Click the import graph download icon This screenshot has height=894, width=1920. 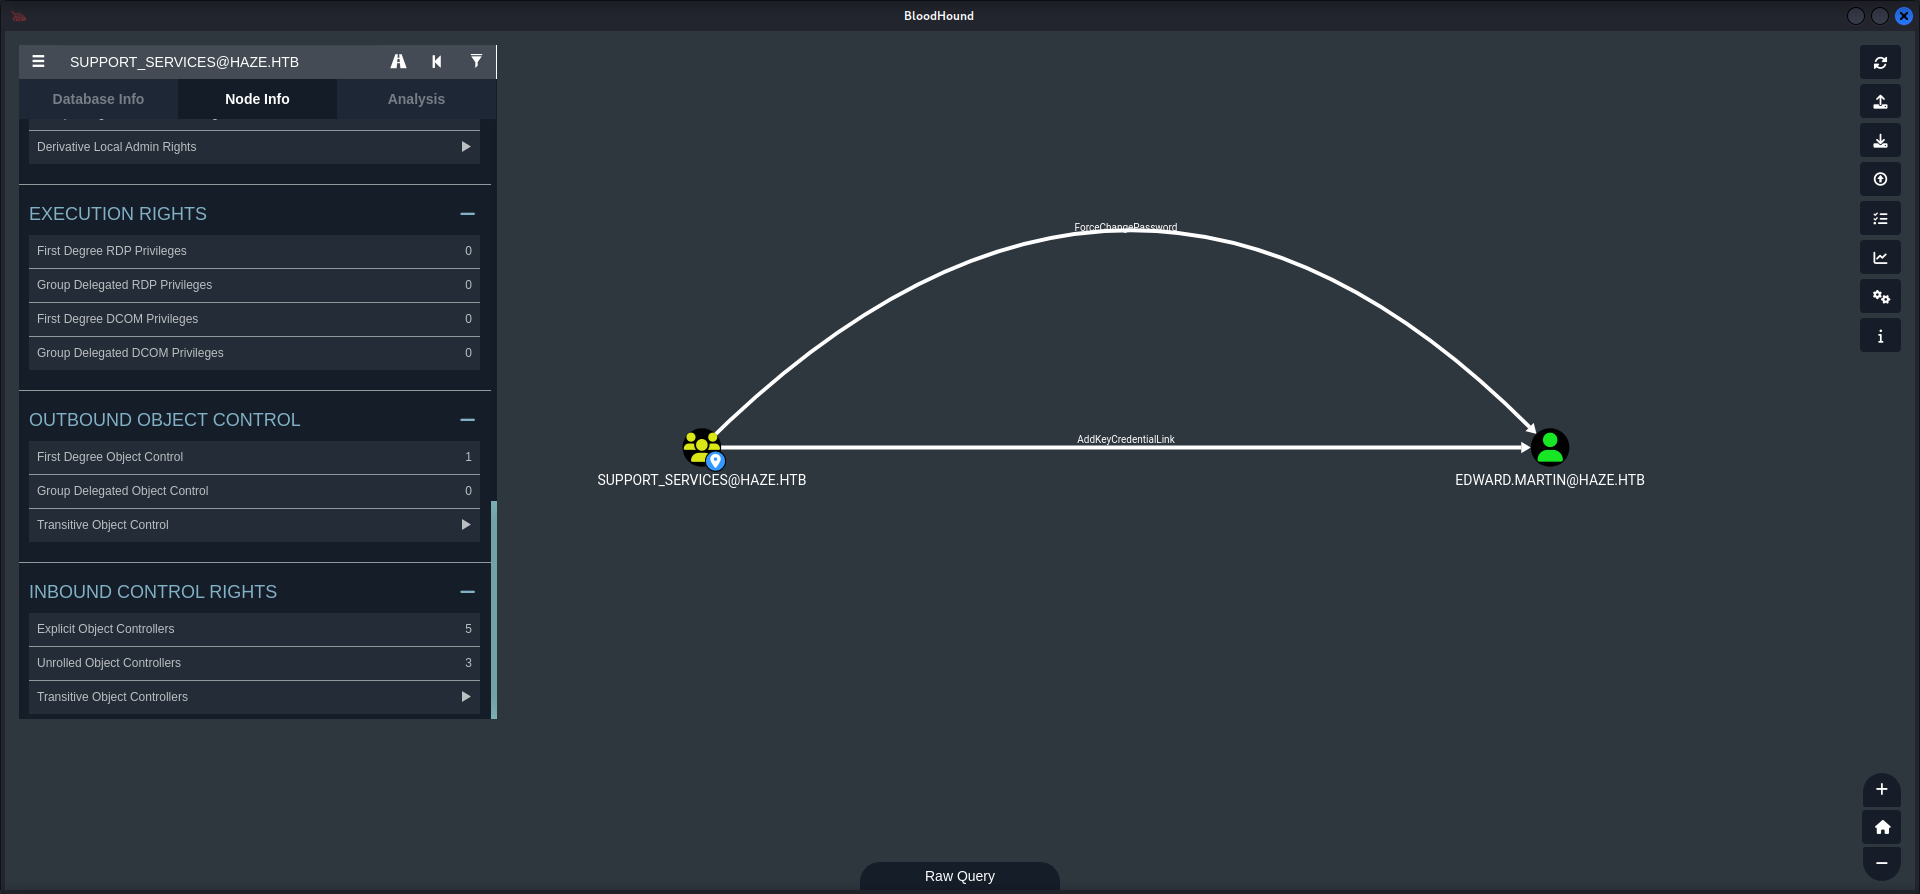point(1880,141)
